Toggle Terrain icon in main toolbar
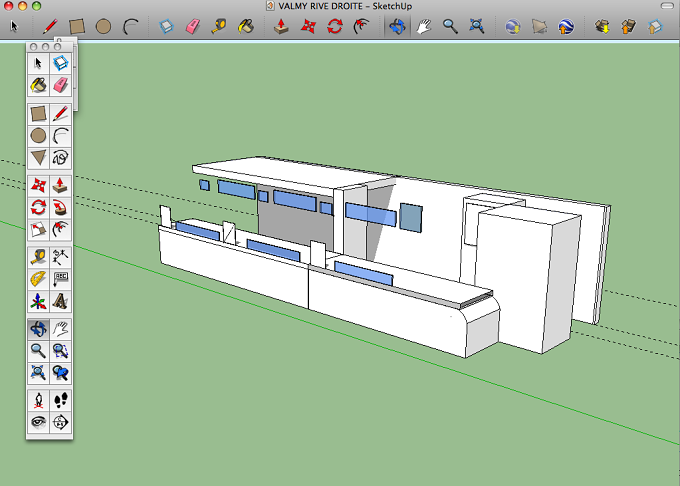This screenshot has height=486, width=680. [539, 26]
